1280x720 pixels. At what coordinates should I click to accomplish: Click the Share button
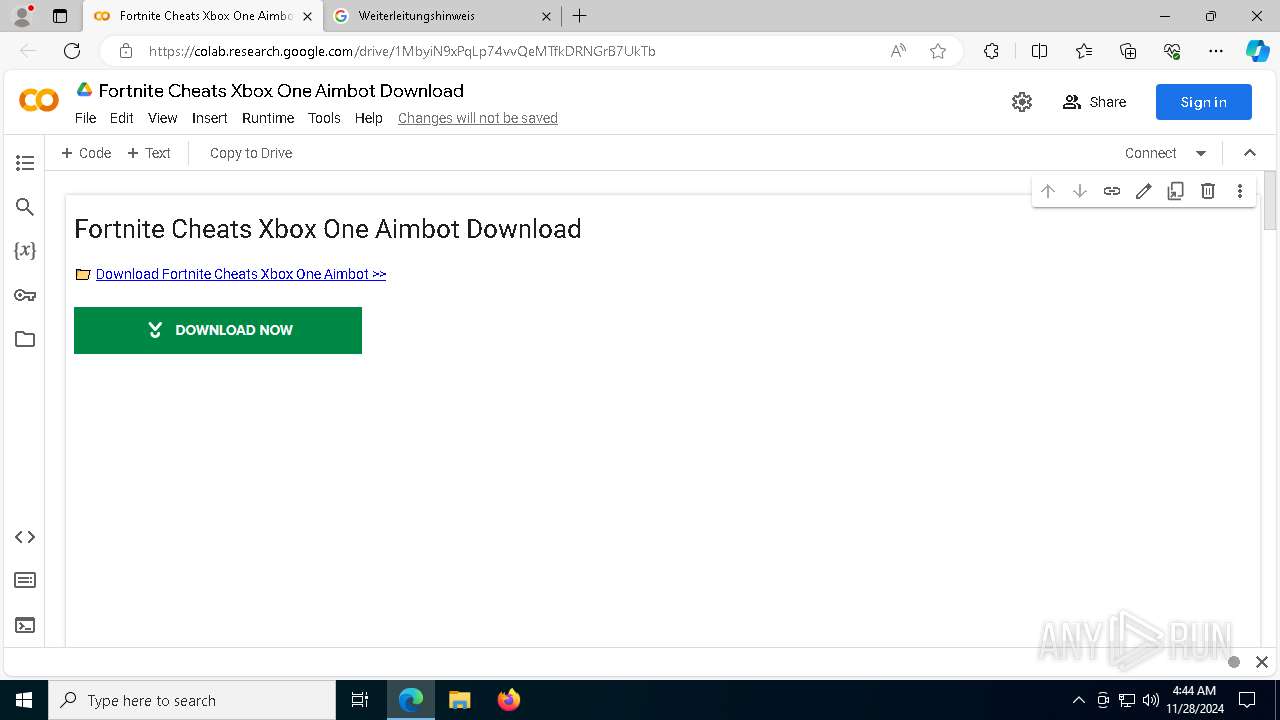(1094, 102)
